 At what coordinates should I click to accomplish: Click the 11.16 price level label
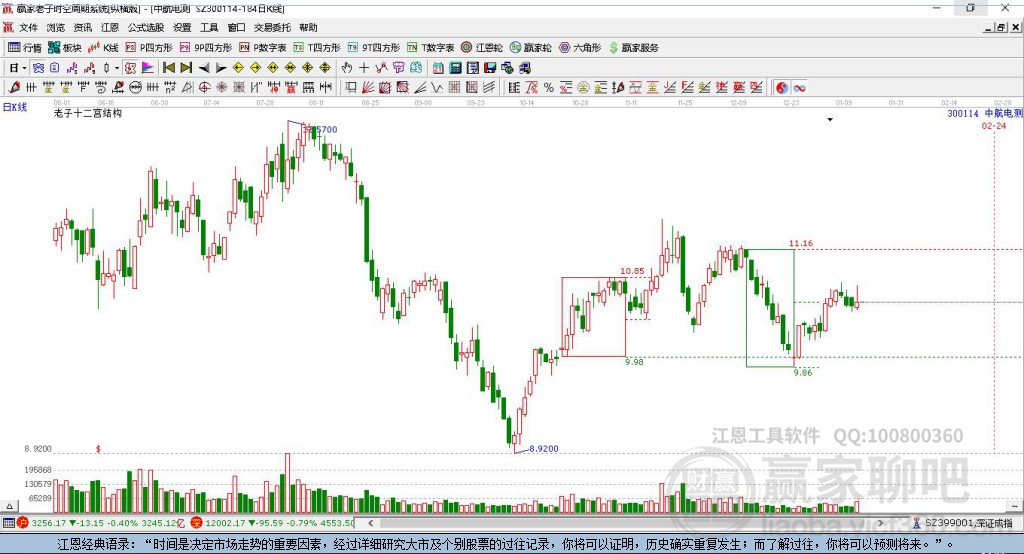point(801,243)
